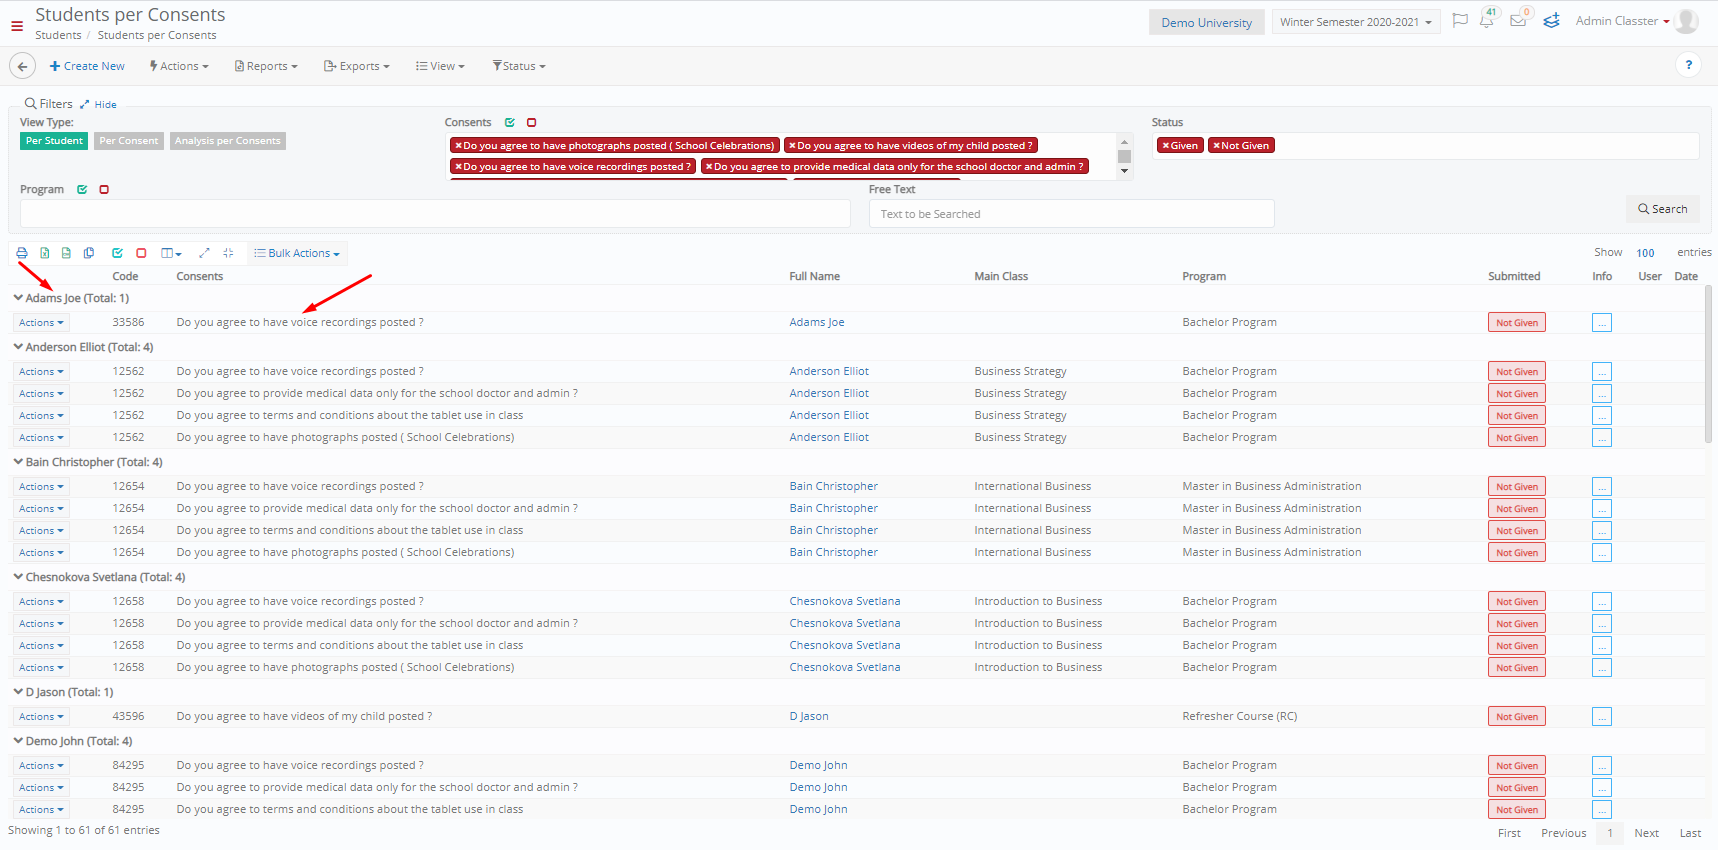The width and height of the screenshot is (1718, 850).
Task: Expand all groups in table
Action: (x=204, y=253)
